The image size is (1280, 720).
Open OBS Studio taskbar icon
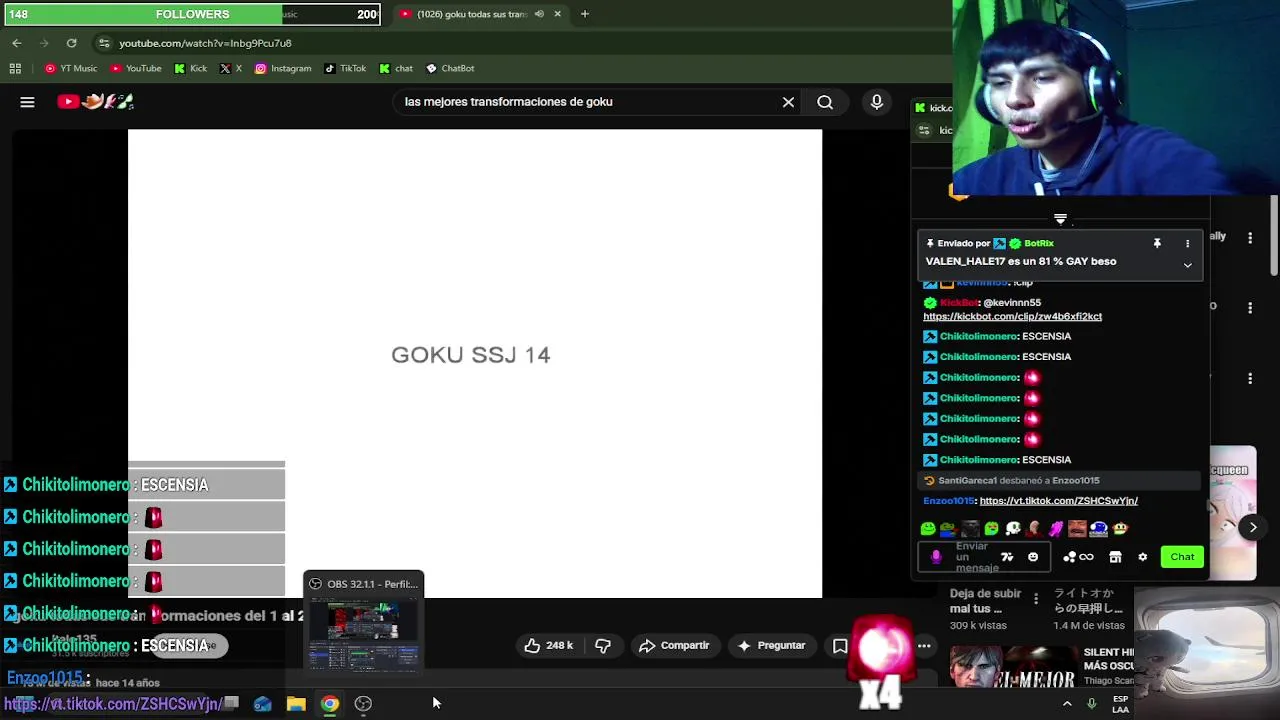pyautogui.click(x=363, y=704)
